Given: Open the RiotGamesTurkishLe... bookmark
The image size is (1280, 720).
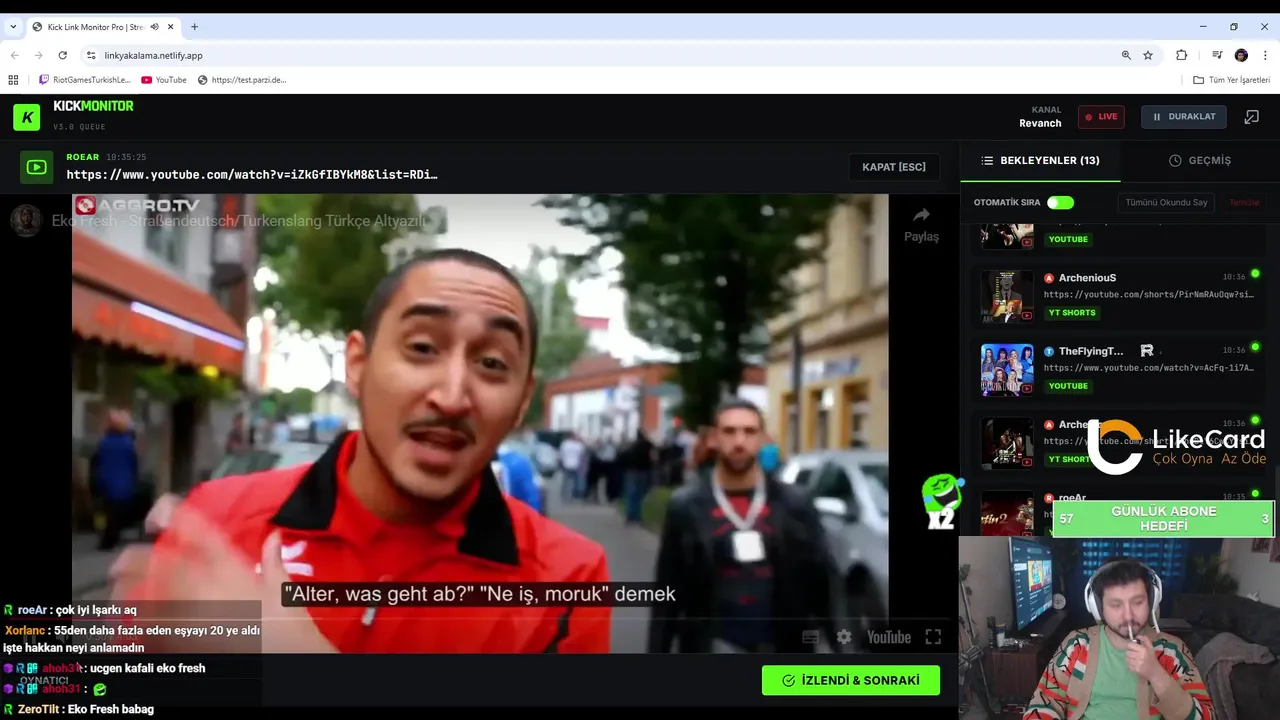Looking at the screenshot, I should click(x=85, y=80).
